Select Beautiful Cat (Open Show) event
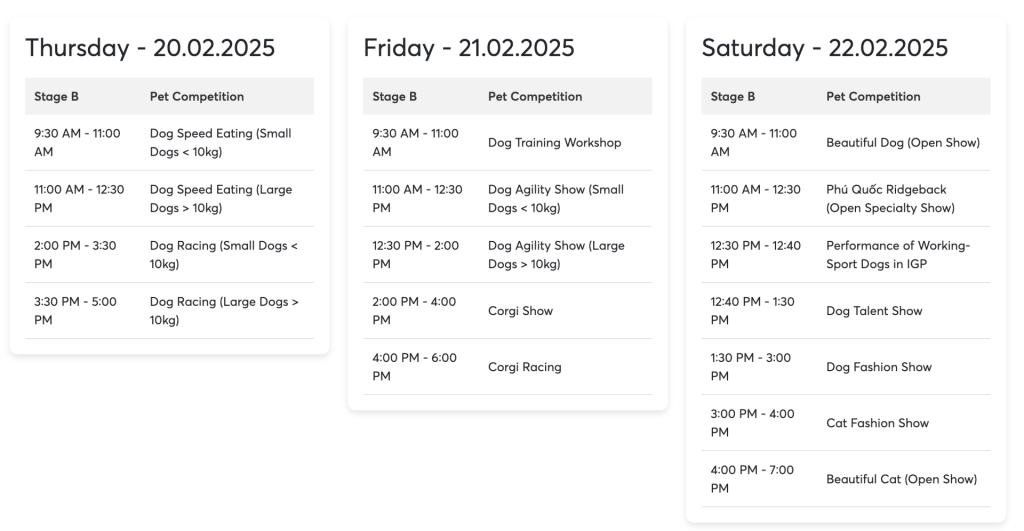 901,479
